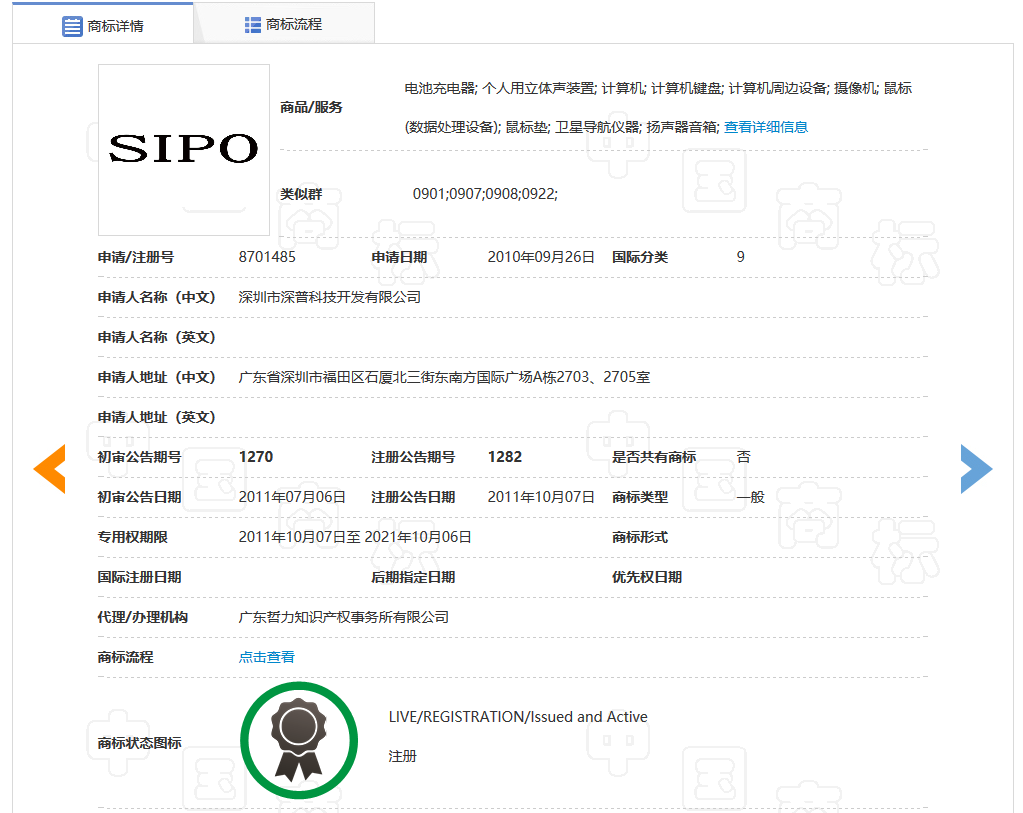
Task: Click the applicant address starting 广东省深圳市福田区
Action: click(444, 377)
